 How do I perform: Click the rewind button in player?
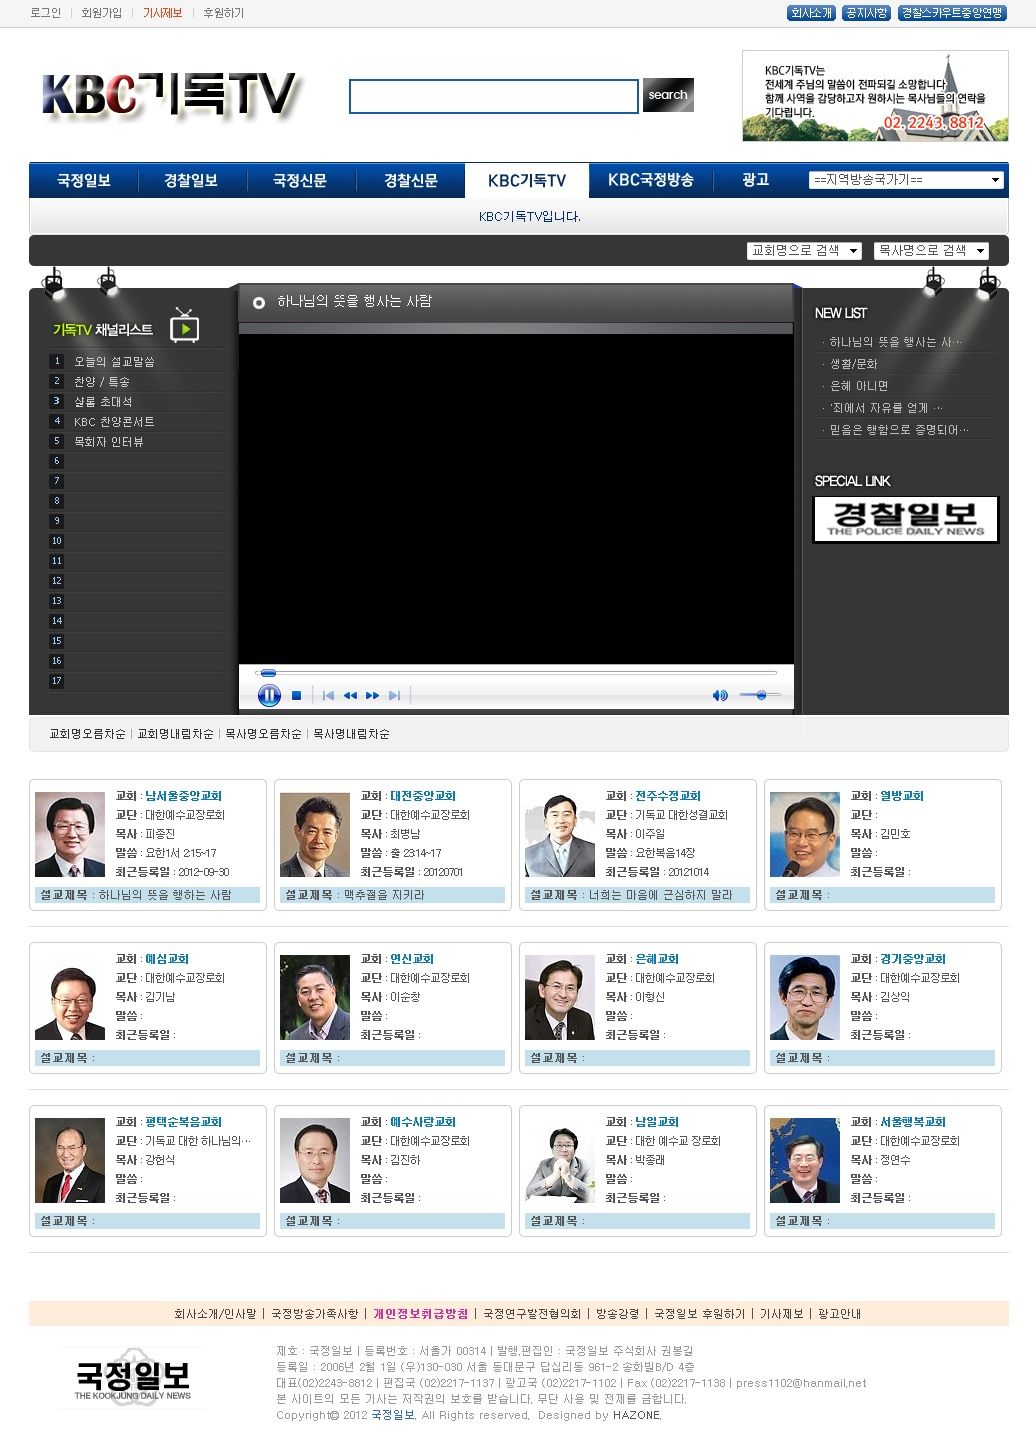(x=350, y=695)
